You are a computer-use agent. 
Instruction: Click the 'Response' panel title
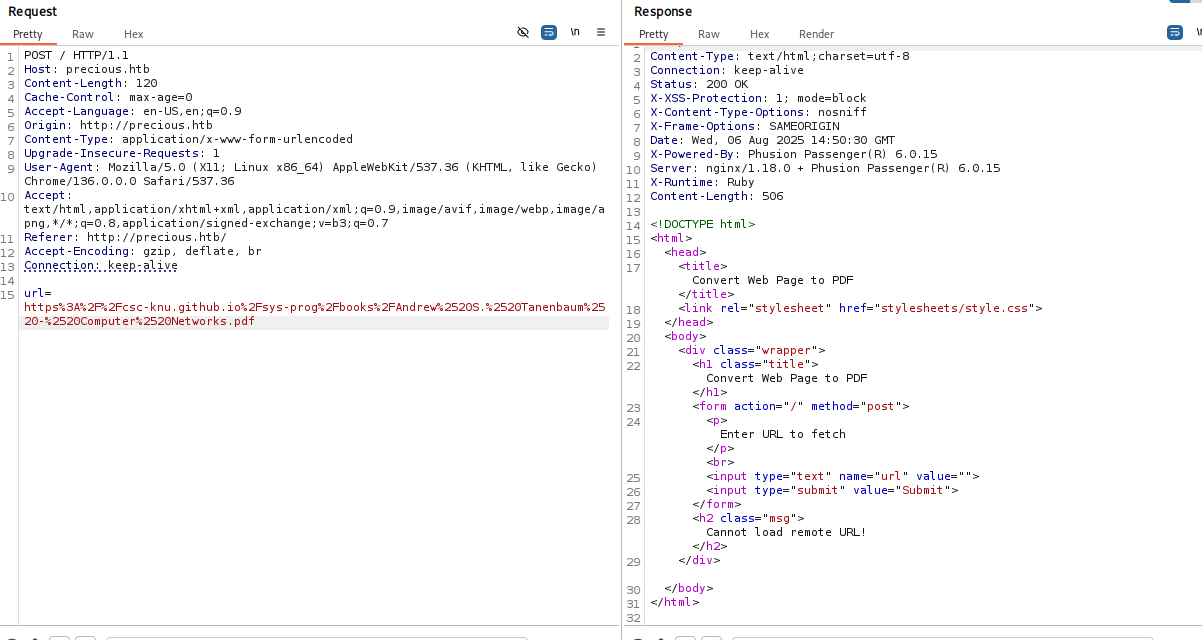coord(663,11)
